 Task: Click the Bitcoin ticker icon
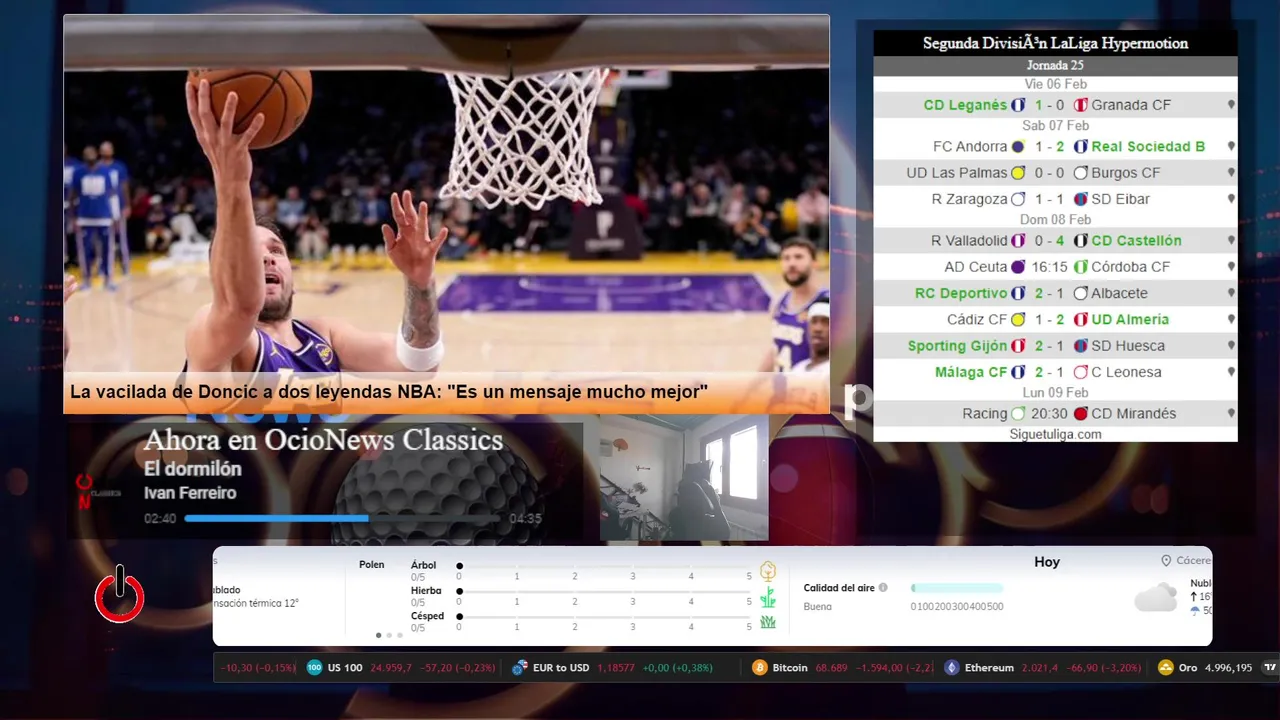759,668
